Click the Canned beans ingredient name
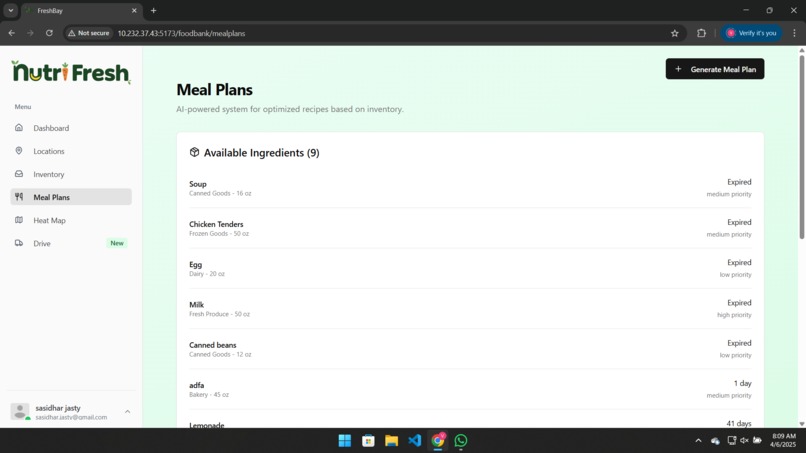 tap(212, 345)
